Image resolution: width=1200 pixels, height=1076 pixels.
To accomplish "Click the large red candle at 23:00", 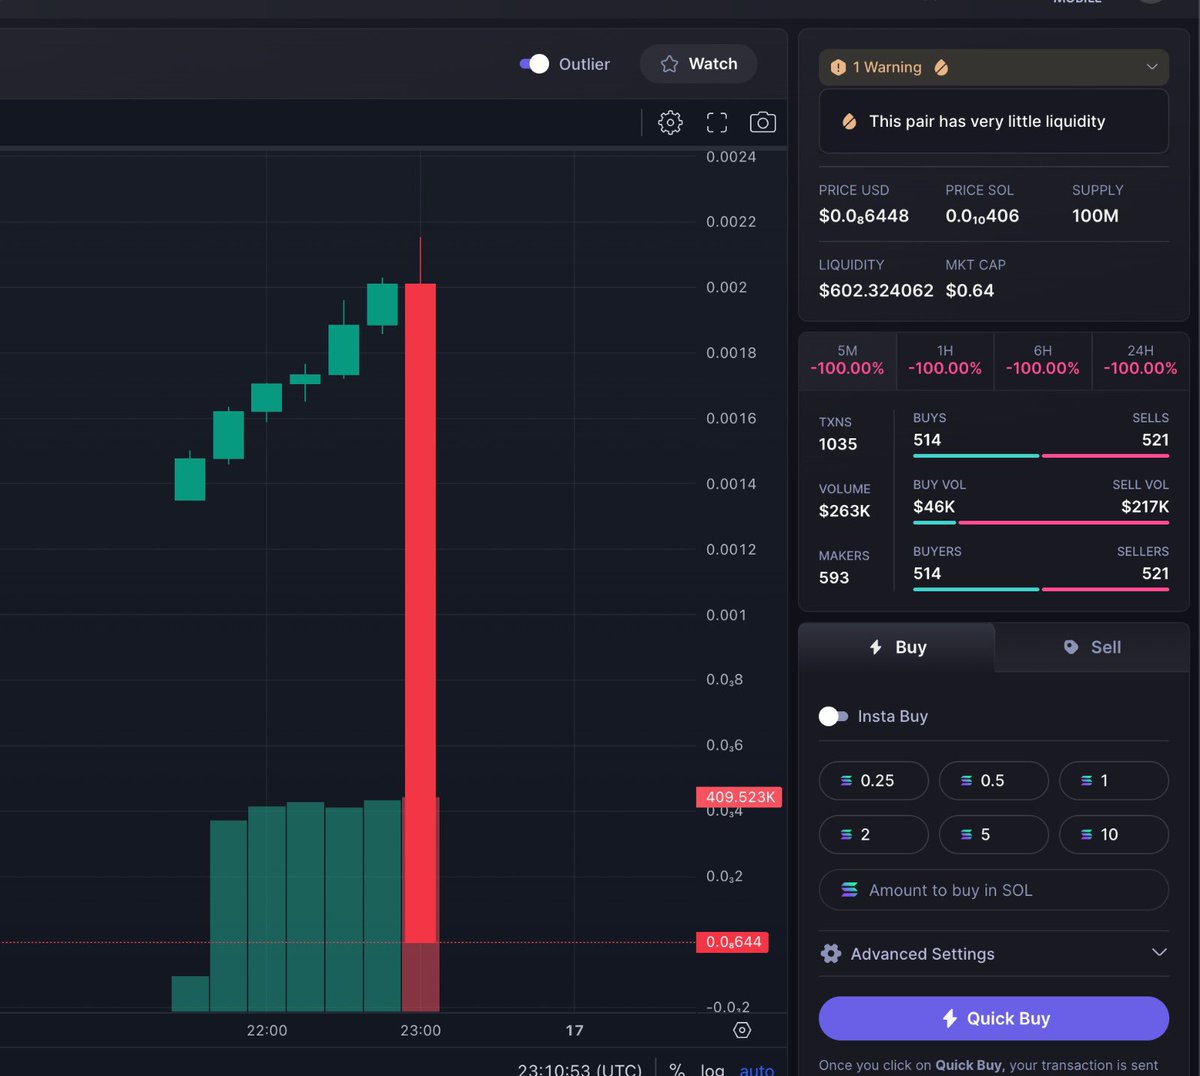I will (x=420, y=613).
